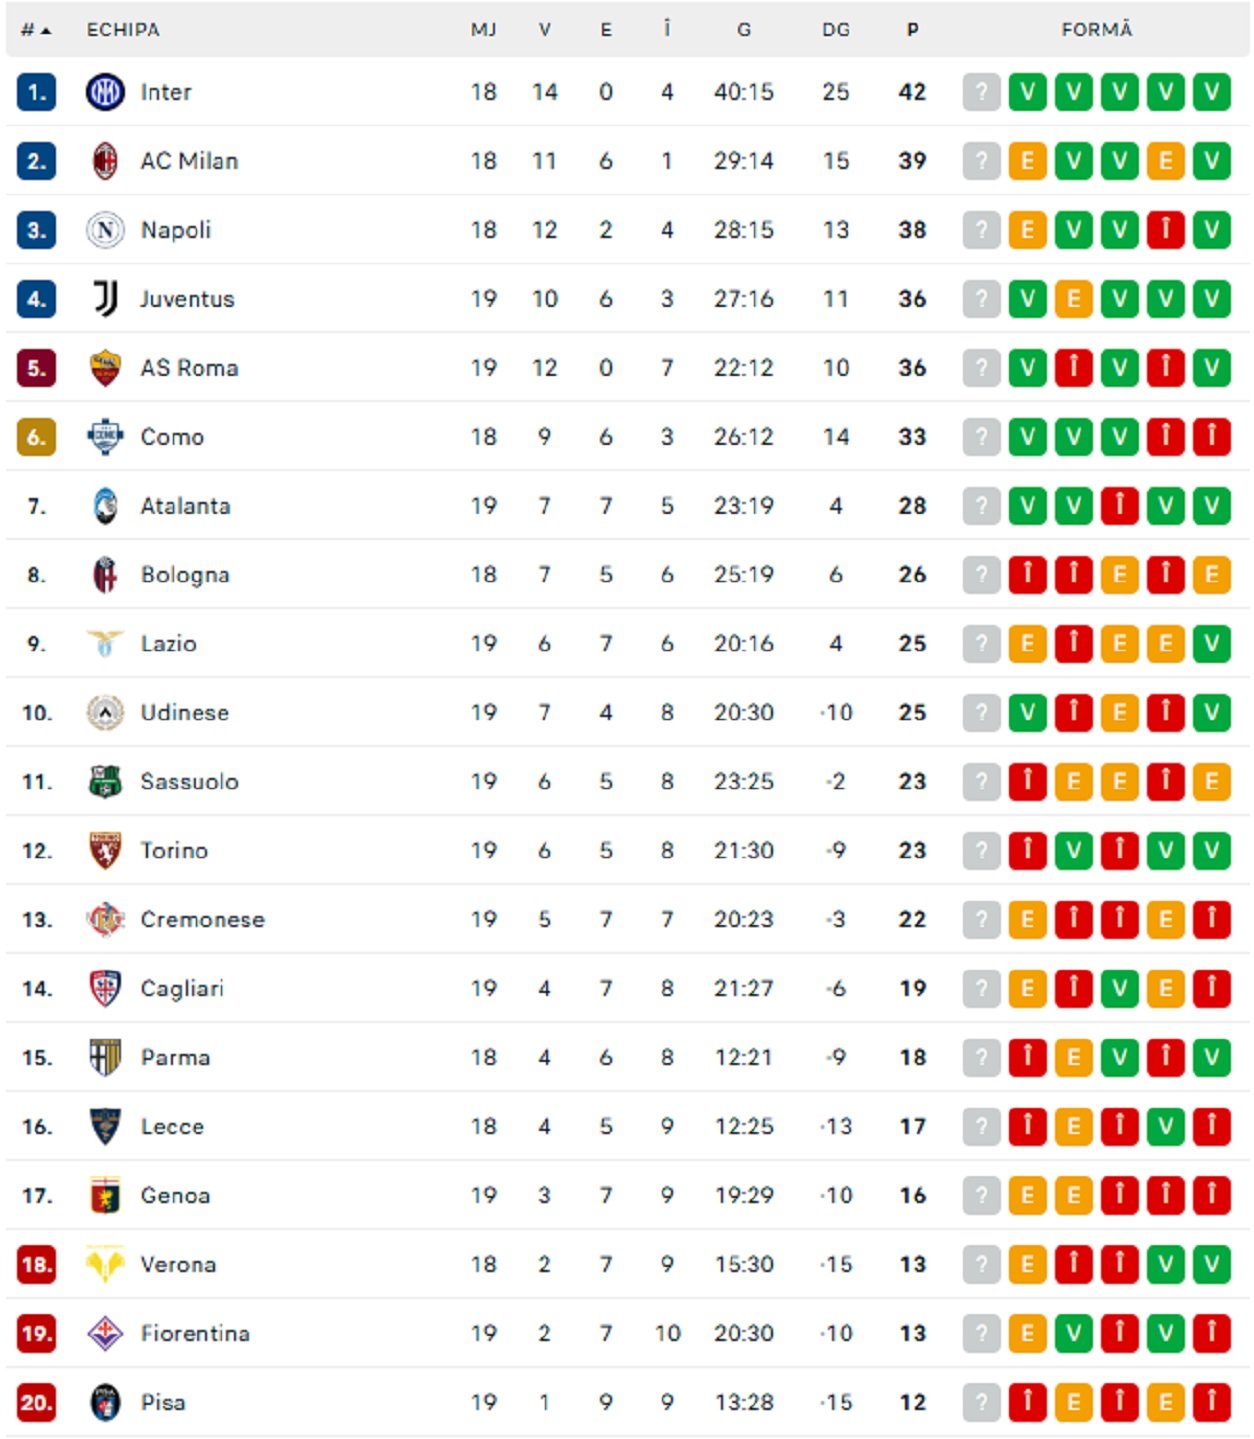Click the AS Roma club logo
This screenshot has height=1439, width=1254.
point(105,367)
